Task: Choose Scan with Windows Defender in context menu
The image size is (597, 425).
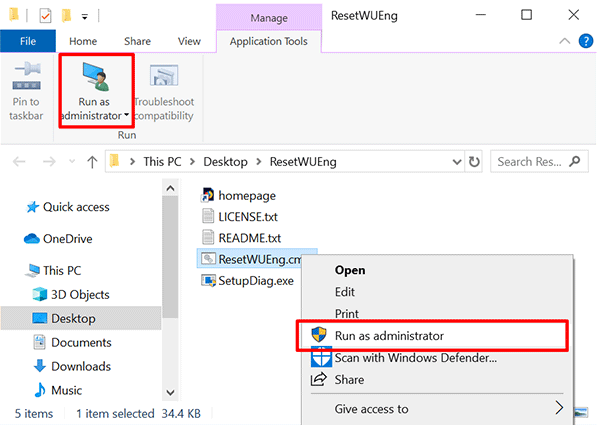Action: pos(437,358)
